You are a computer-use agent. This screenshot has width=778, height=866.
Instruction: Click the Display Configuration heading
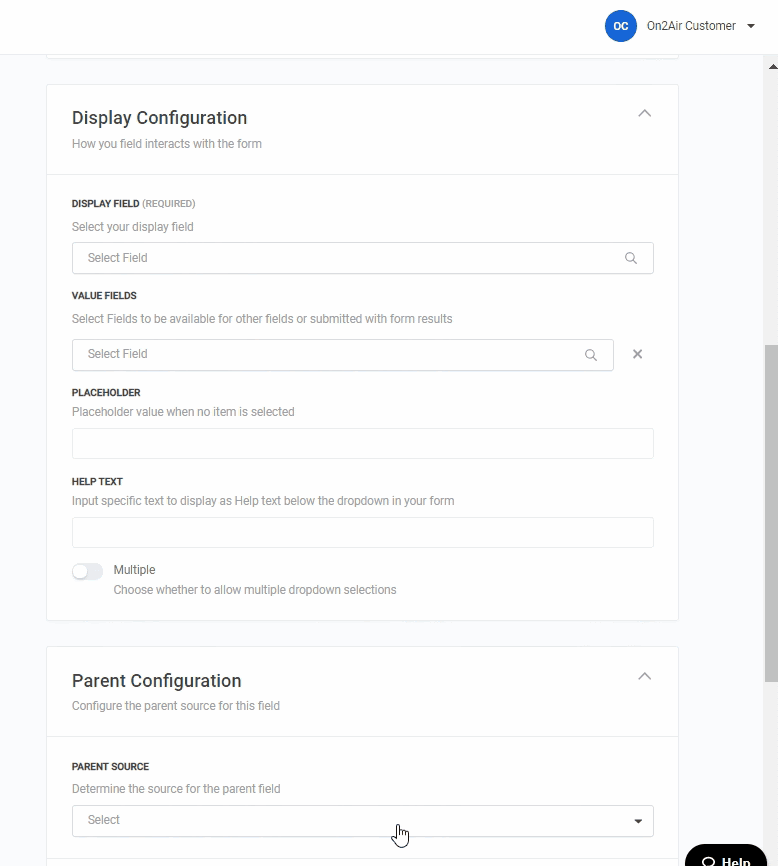159,118
